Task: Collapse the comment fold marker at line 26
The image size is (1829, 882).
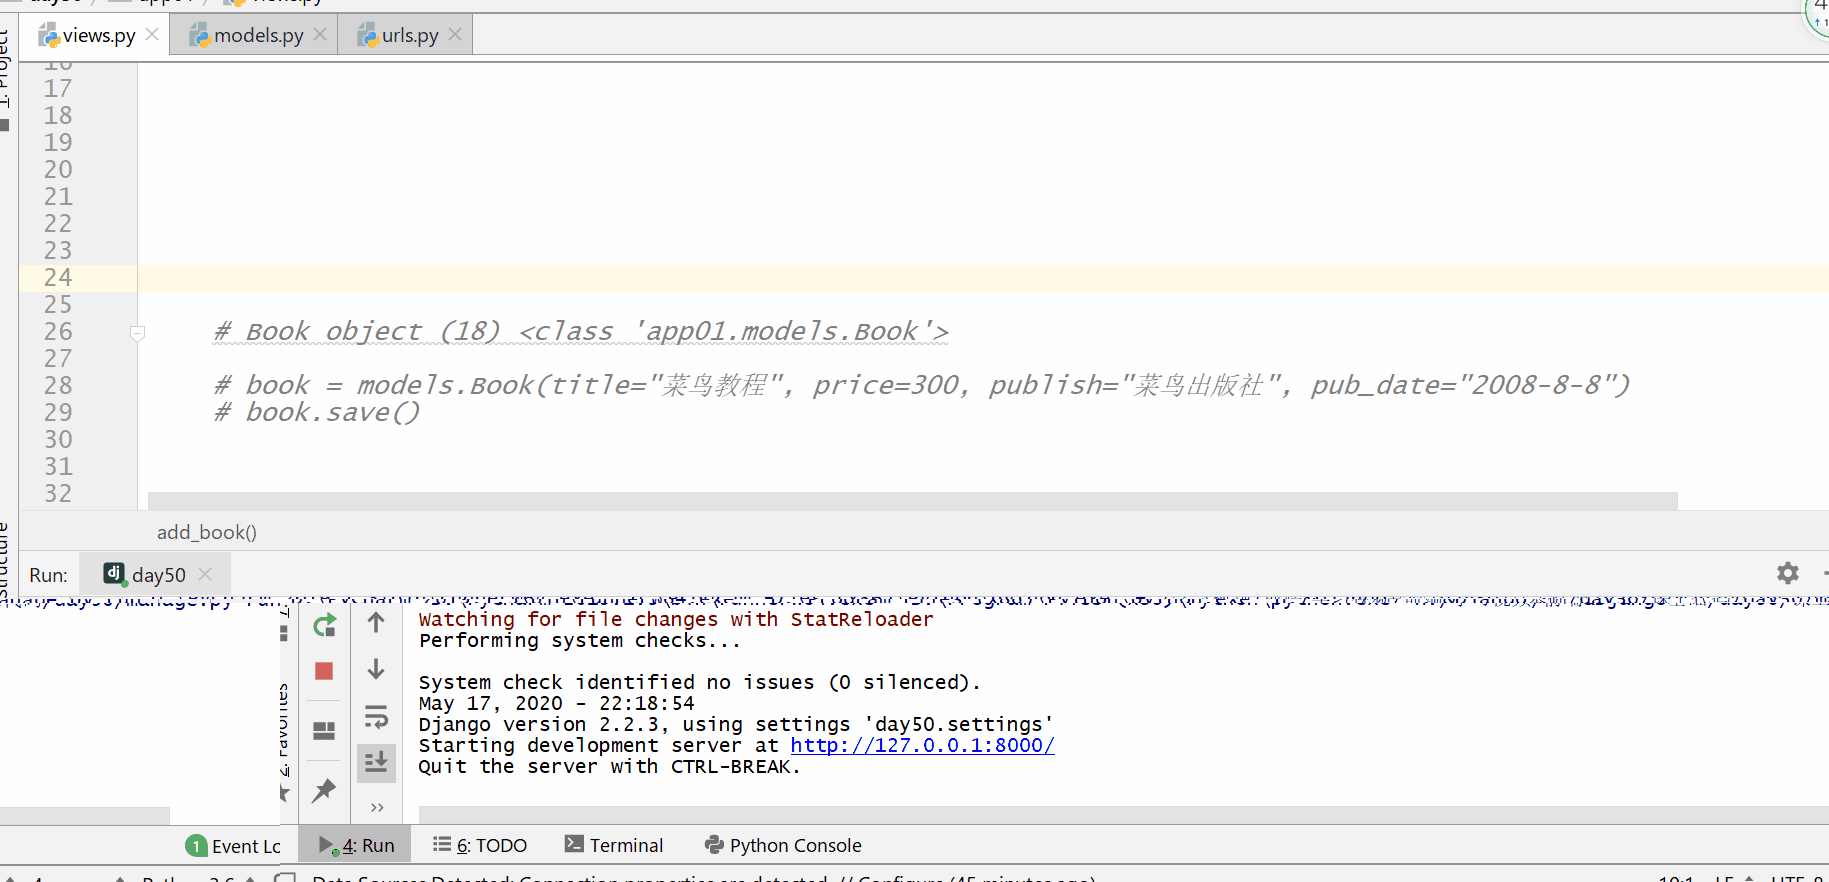Action: [138, 333]
